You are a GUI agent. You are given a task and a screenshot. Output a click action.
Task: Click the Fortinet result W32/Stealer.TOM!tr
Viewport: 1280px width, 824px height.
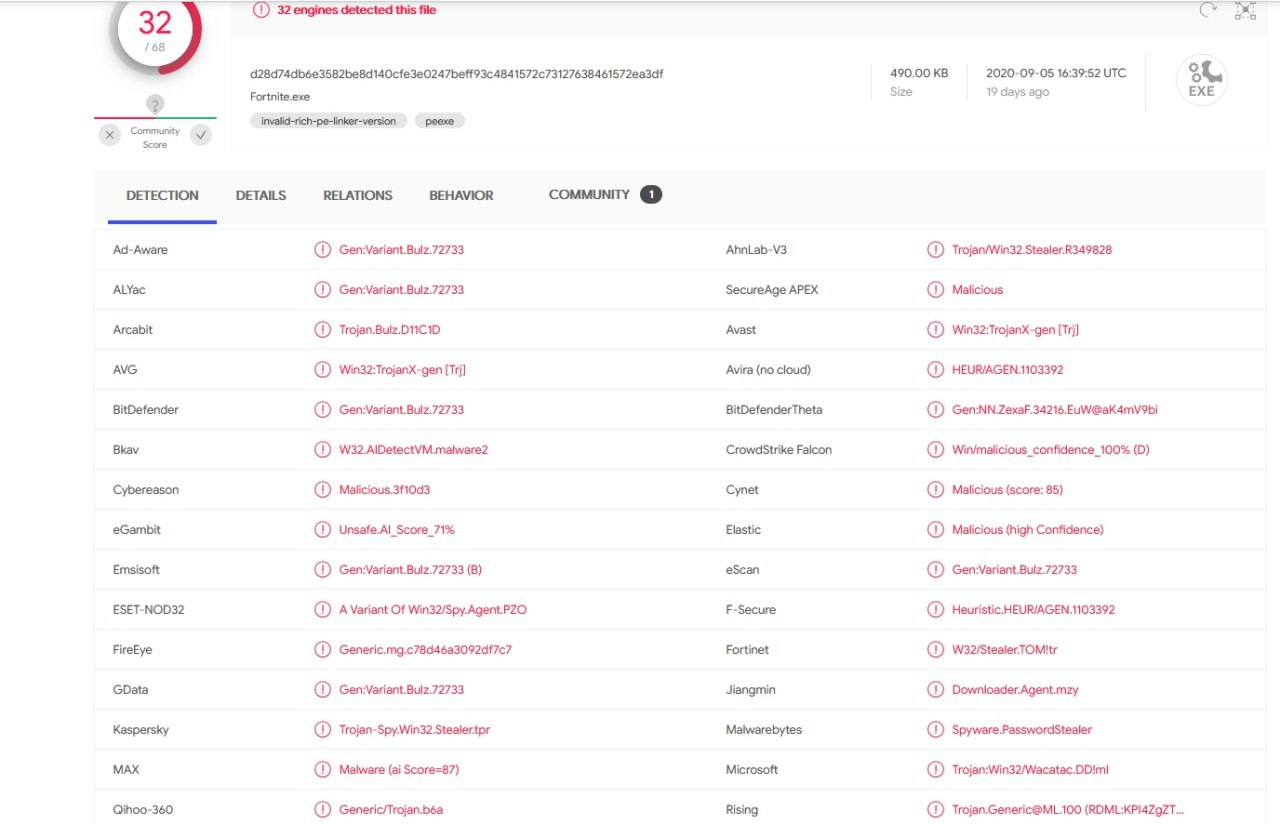pos(1005,650)
